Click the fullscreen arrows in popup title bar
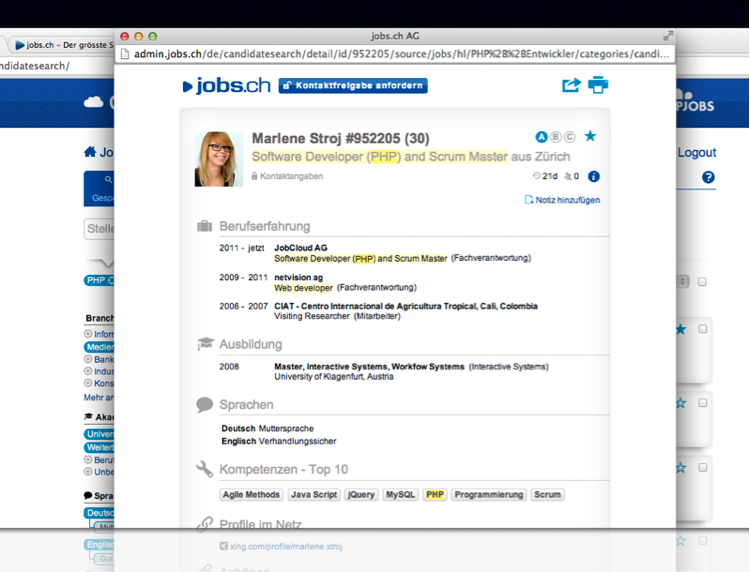 tap(668, 36)
